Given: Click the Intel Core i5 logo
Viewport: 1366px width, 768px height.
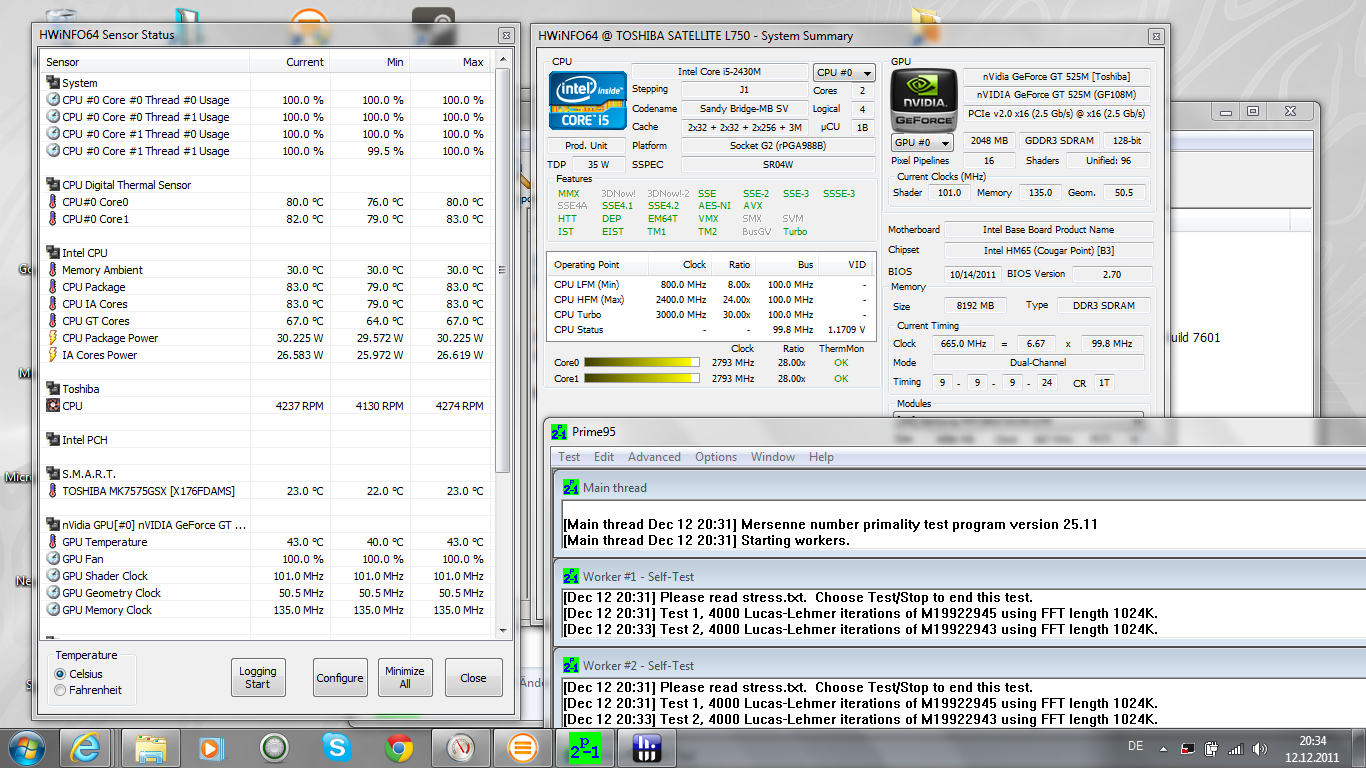Looking at the screenshot, I should tap(587, 100).
